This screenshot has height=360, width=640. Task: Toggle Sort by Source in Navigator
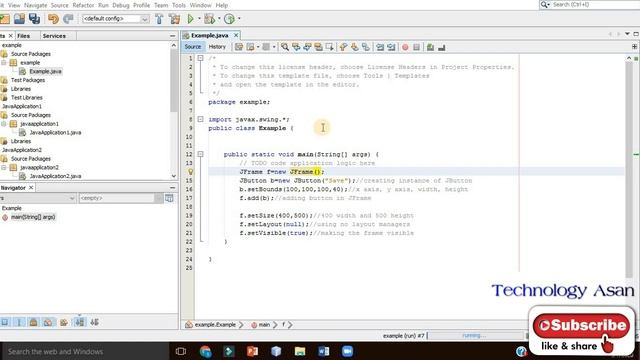94,322
